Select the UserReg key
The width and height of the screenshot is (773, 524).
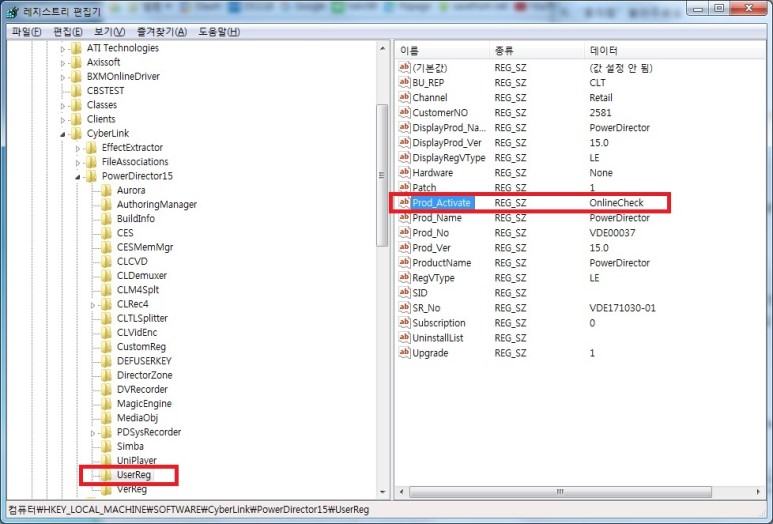pos(134,475)
